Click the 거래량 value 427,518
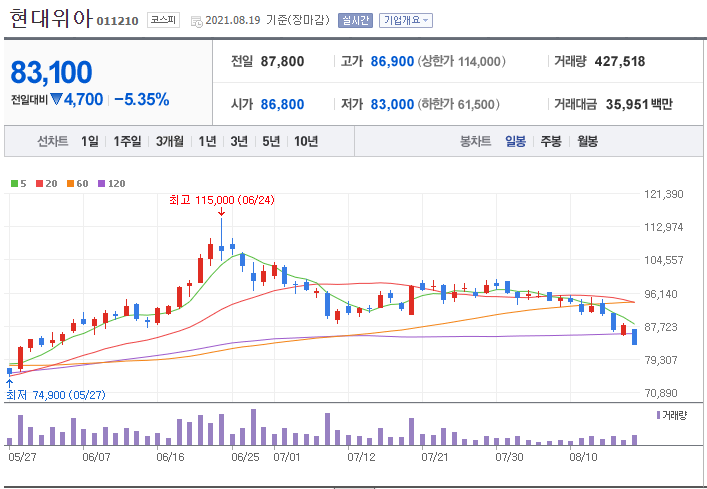This screenshot has width=707, height=489. [x=620, y=61]
